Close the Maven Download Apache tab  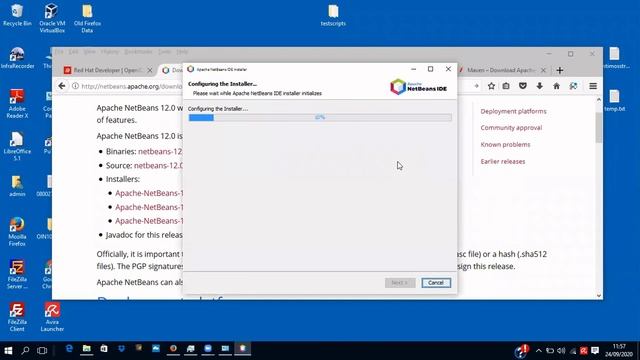[x=543, y=70]
